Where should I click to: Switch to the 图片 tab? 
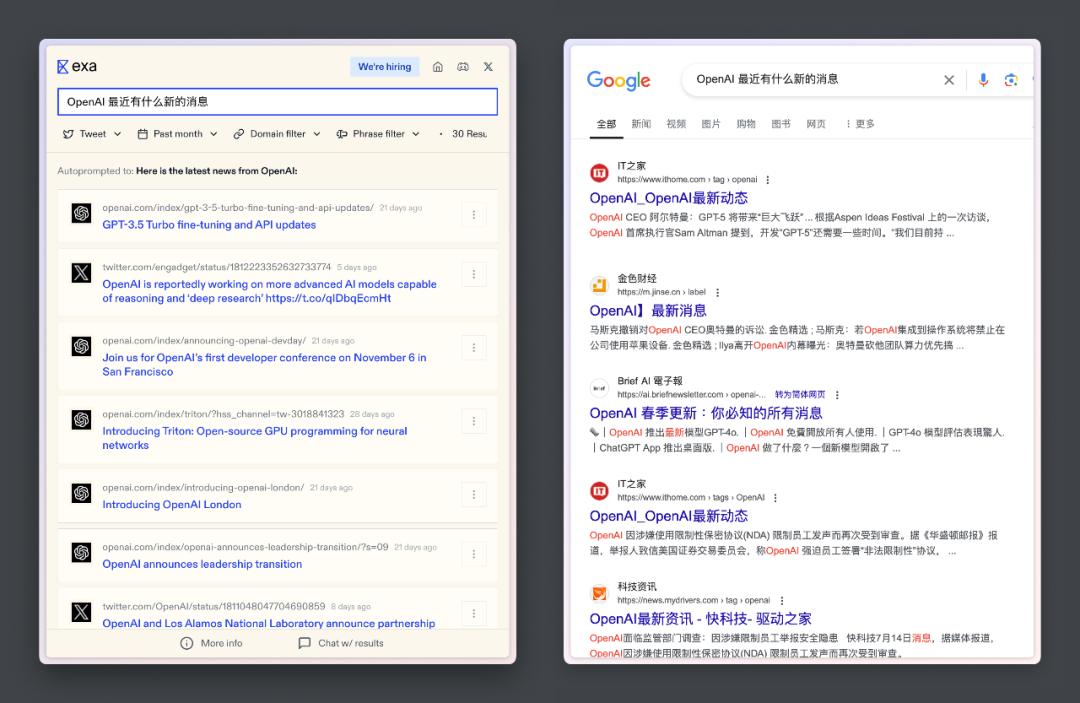coord(711,124)
